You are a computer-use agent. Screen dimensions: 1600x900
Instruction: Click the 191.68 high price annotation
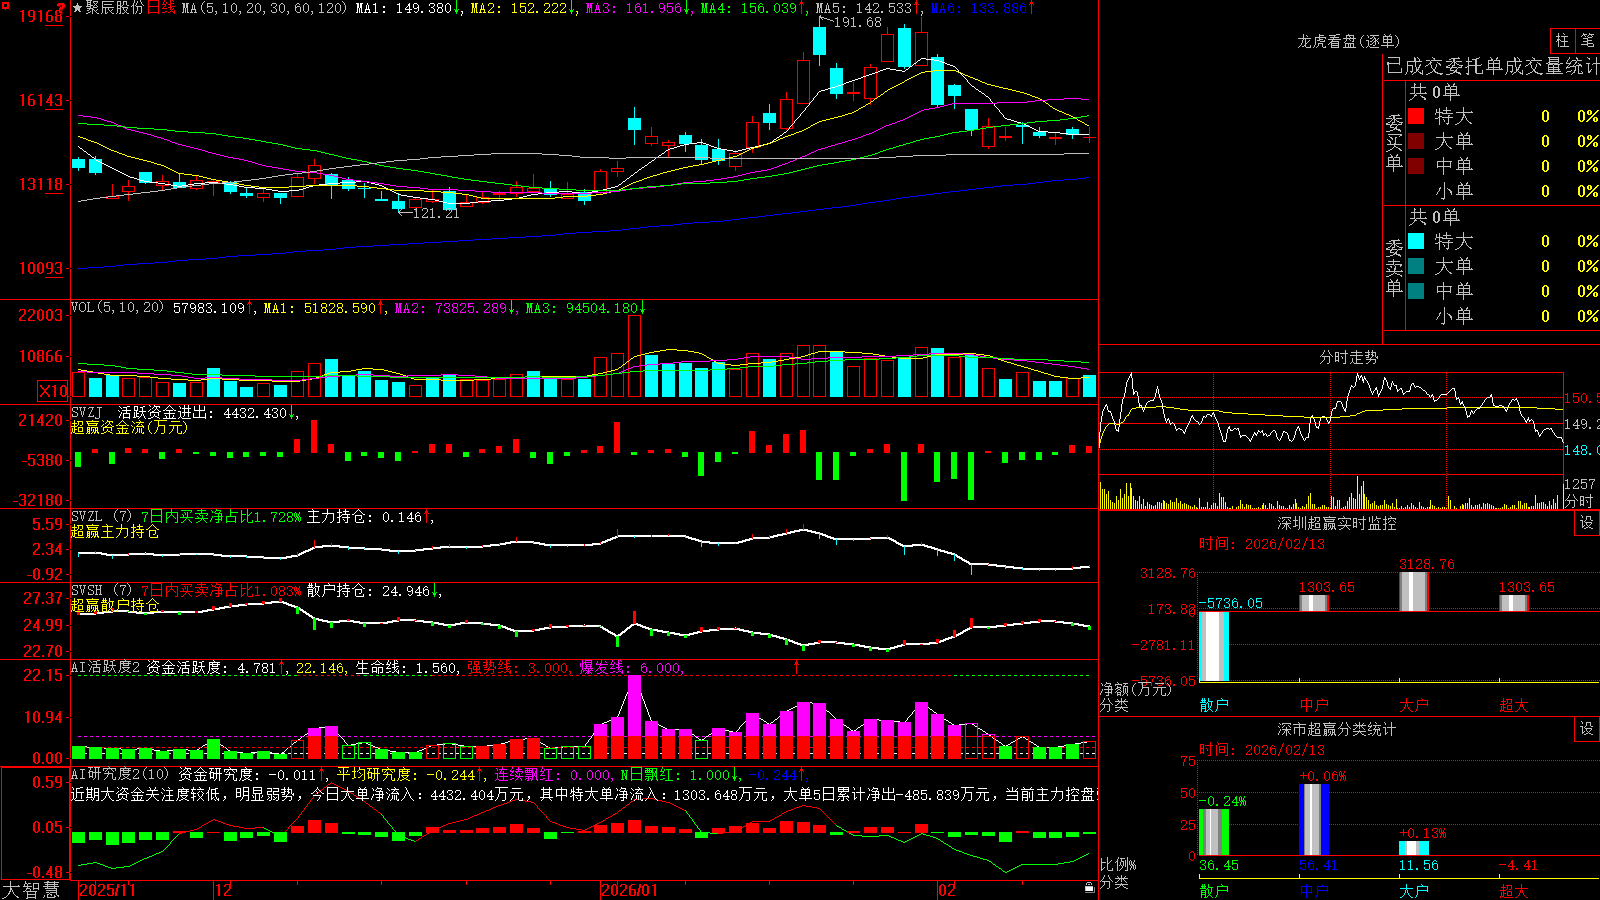857,22
